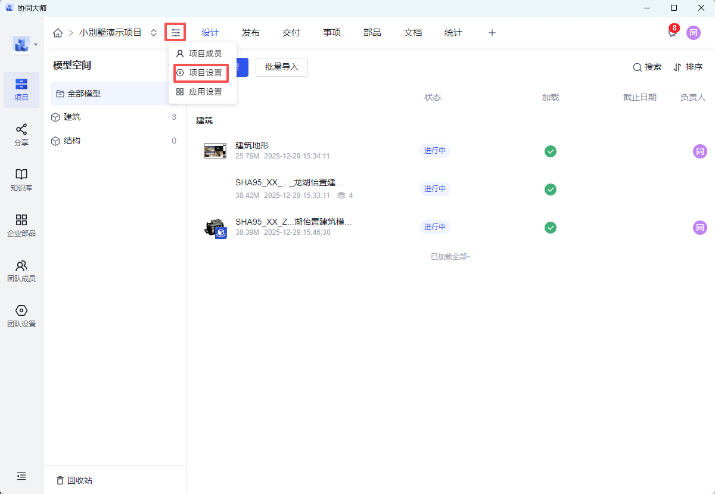Click the purple user avatar at top right
The height and width of the screenshot is (494, 715).
693,33
